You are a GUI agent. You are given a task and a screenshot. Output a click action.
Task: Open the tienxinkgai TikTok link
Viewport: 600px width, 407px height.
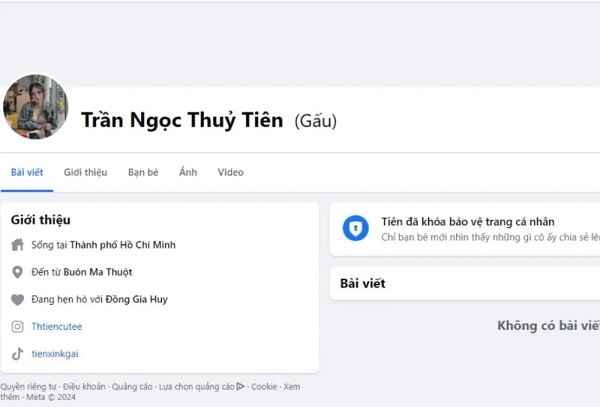coord(54,354)
